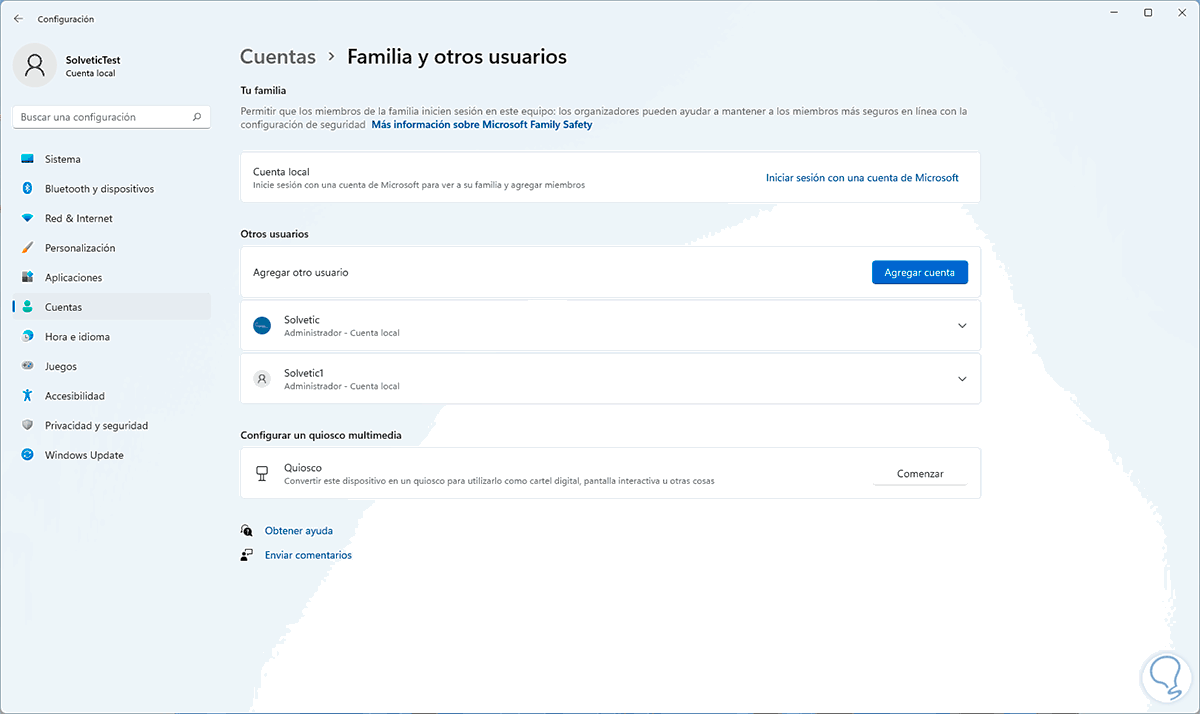This screenshot has width=1200, height=714.
Task: Open Red & Internet section
Action: pos(78,218)
